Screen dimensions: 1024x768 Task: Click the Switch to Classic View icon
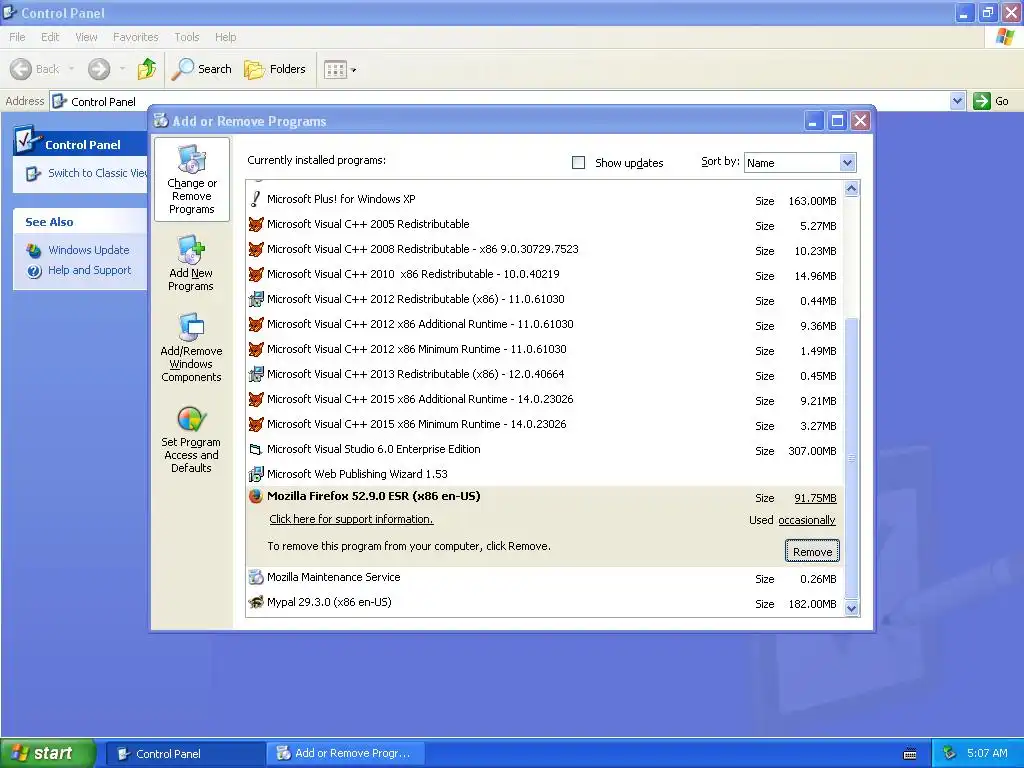[33, 174]
